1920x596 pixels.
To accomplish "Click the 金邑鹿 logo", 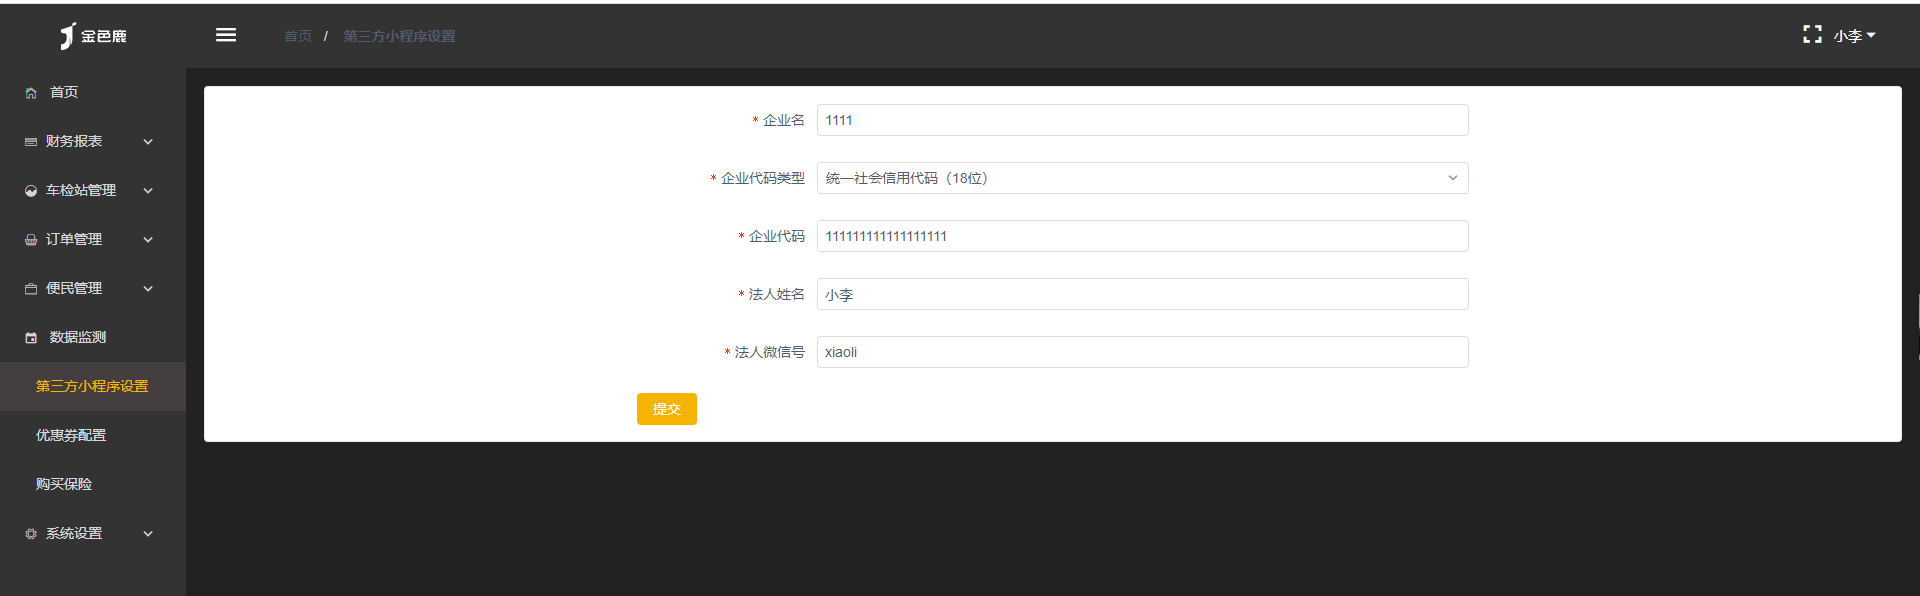I will [92, 36].
